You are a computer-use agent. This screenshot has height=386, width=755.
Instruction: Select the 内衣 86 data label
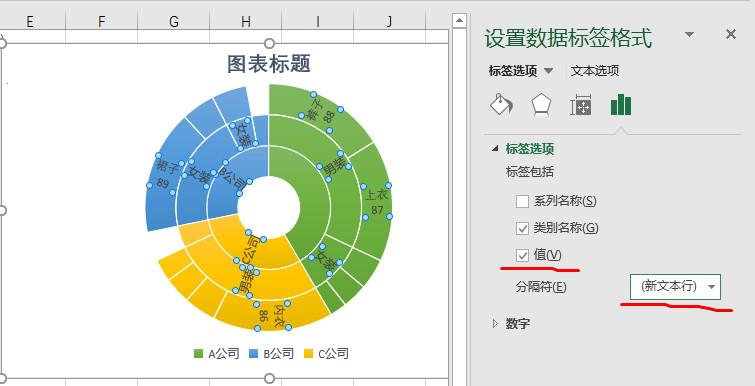click(x=272, y=316)
